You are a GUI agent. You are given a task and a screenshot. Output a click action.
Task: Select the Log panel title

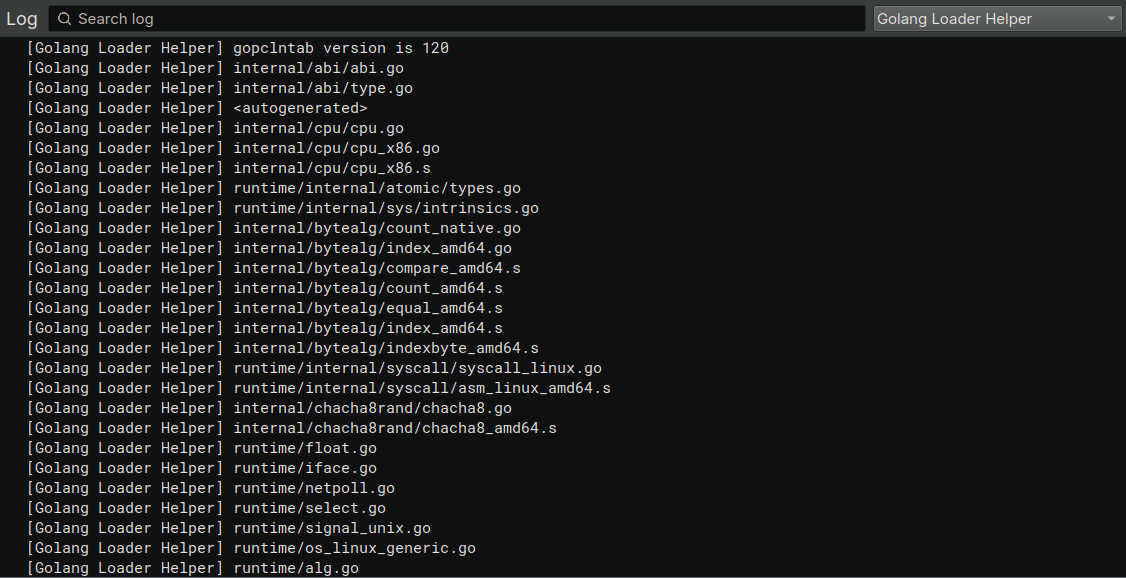(x=22, y=19)
